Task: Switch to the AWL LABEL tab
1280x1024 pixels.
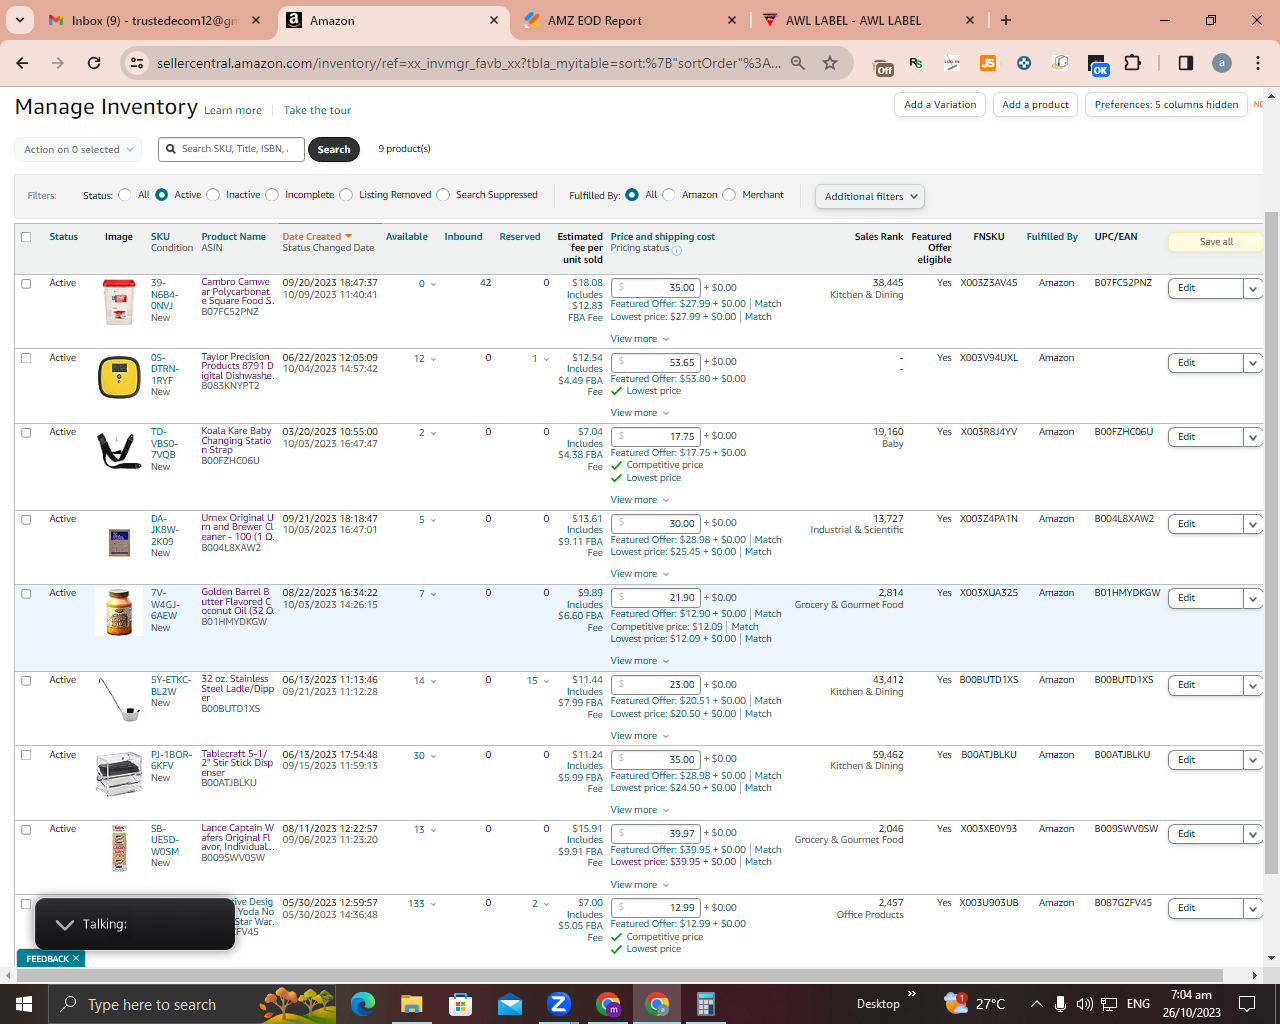Action: point(868,20)
